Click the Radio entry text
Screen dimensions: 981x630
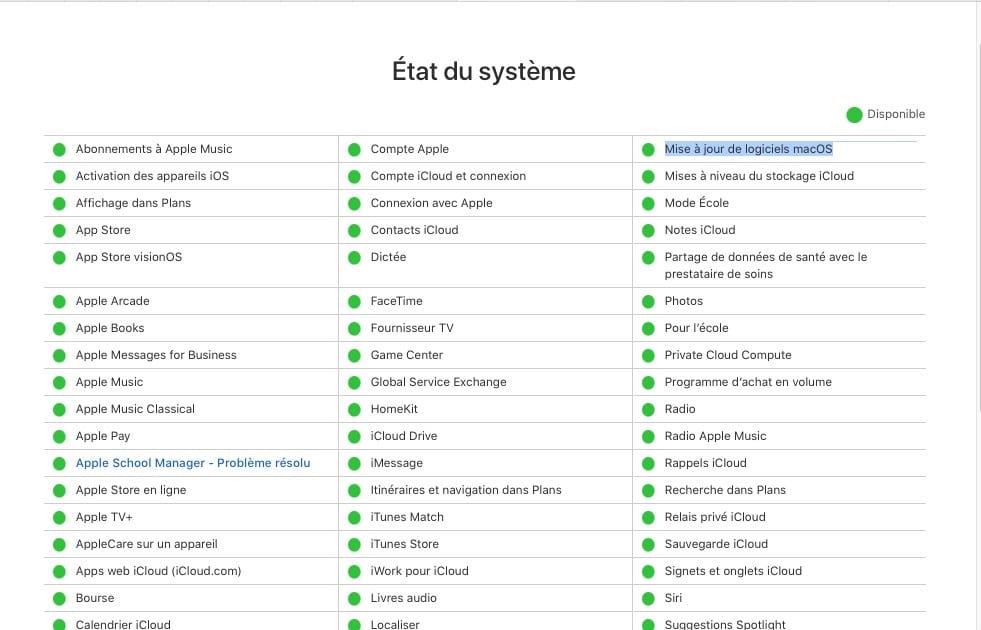pos(680,409)
